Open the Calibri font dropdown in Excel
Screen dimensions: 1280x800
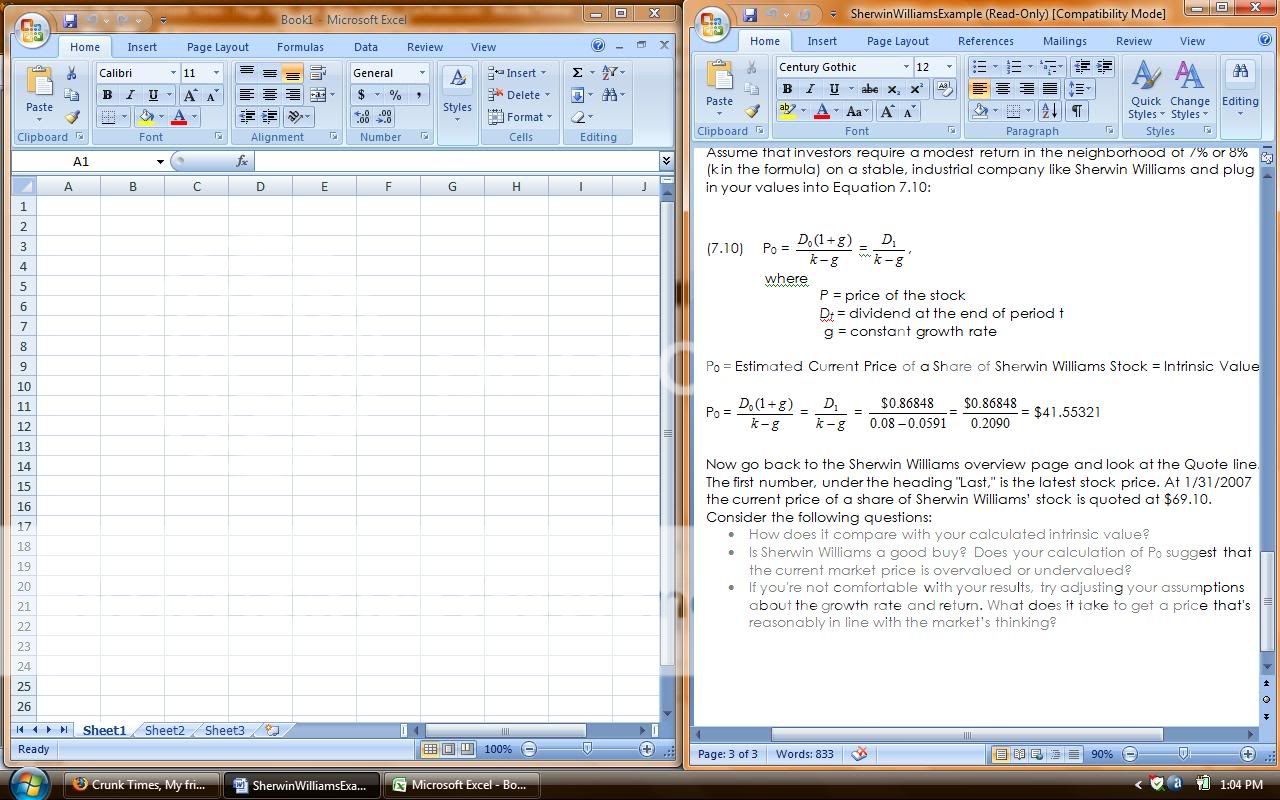(x=173, y=73)
